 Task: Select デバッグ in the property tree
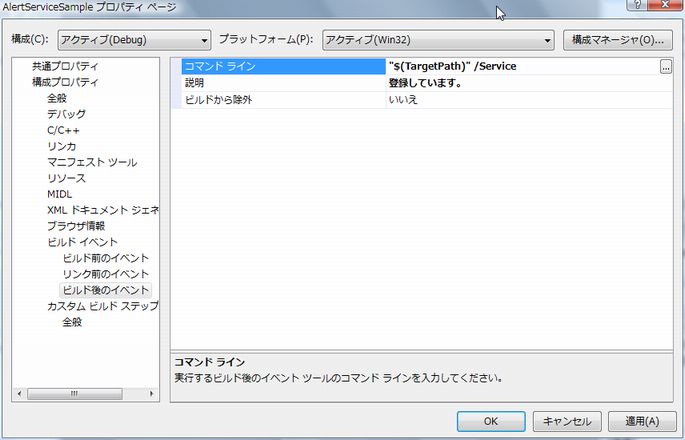click(66, 114)
